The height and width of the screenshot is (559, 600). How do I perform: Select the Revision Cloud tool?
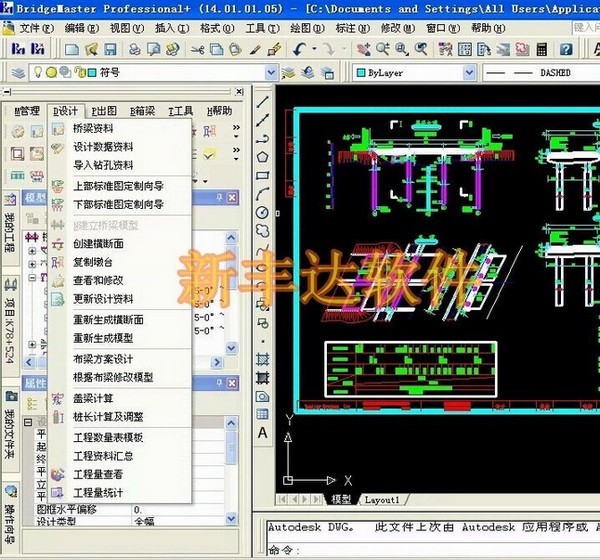tap(262, 231)
